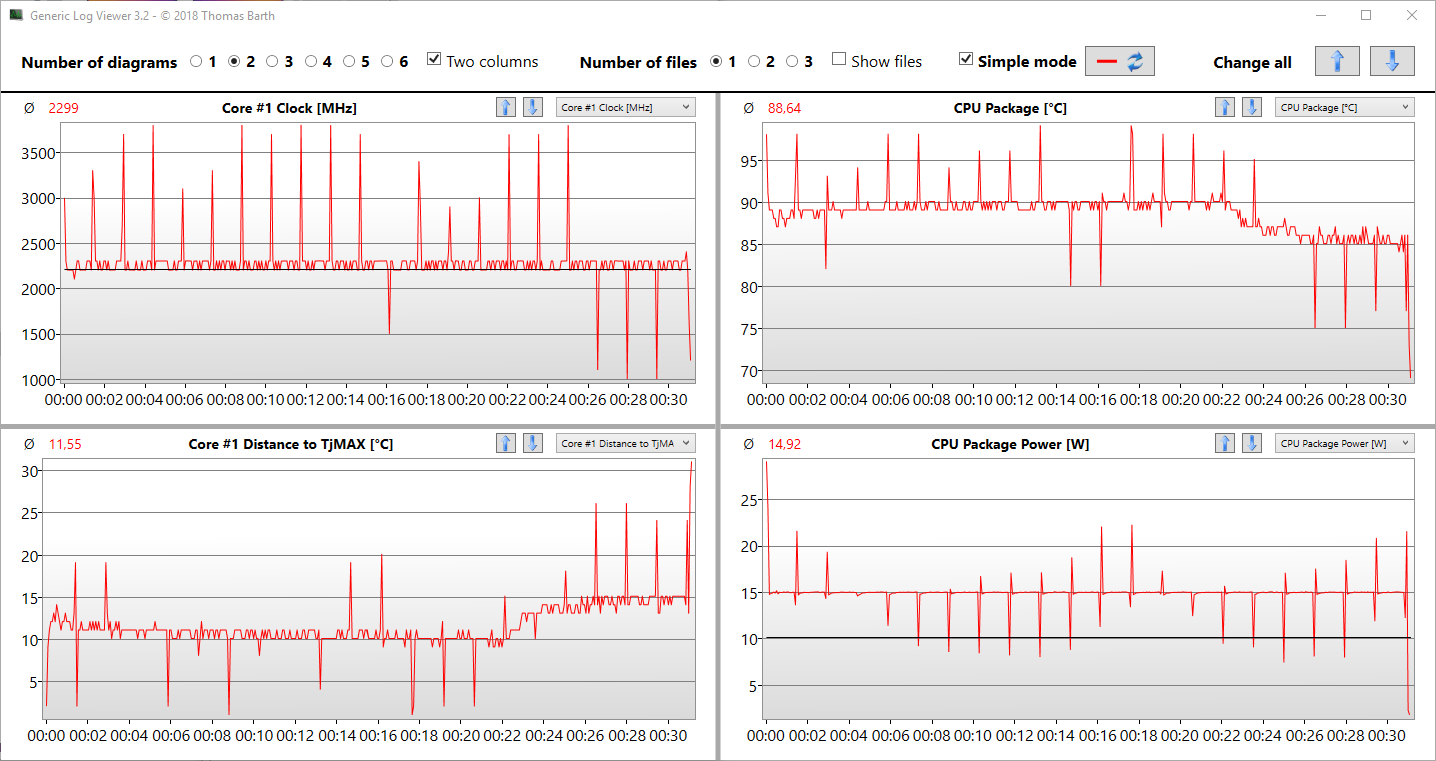Click the bold CPU Package Power [W] title
This screenshot has width=1436, height=761.
click(1010, 444)
